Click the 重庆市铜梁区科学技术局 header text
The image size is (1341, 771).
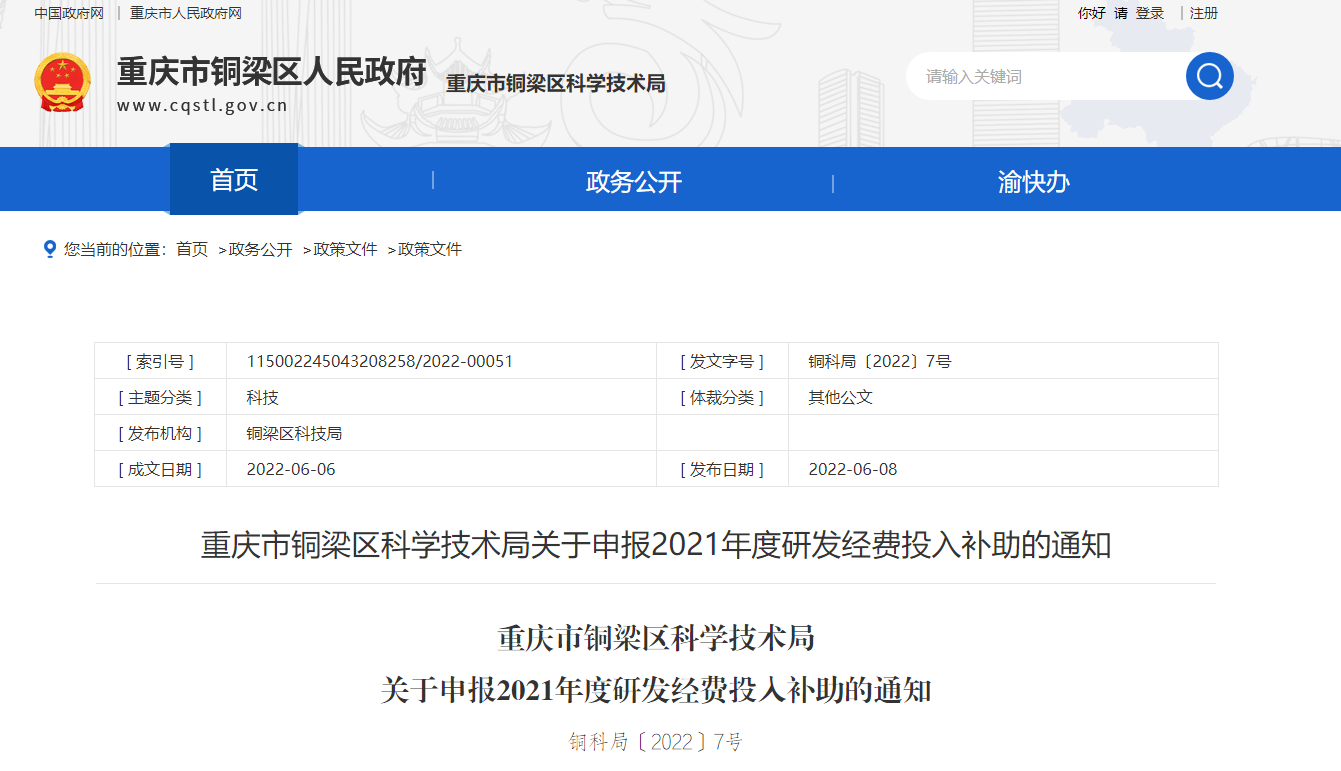point(555,84)
